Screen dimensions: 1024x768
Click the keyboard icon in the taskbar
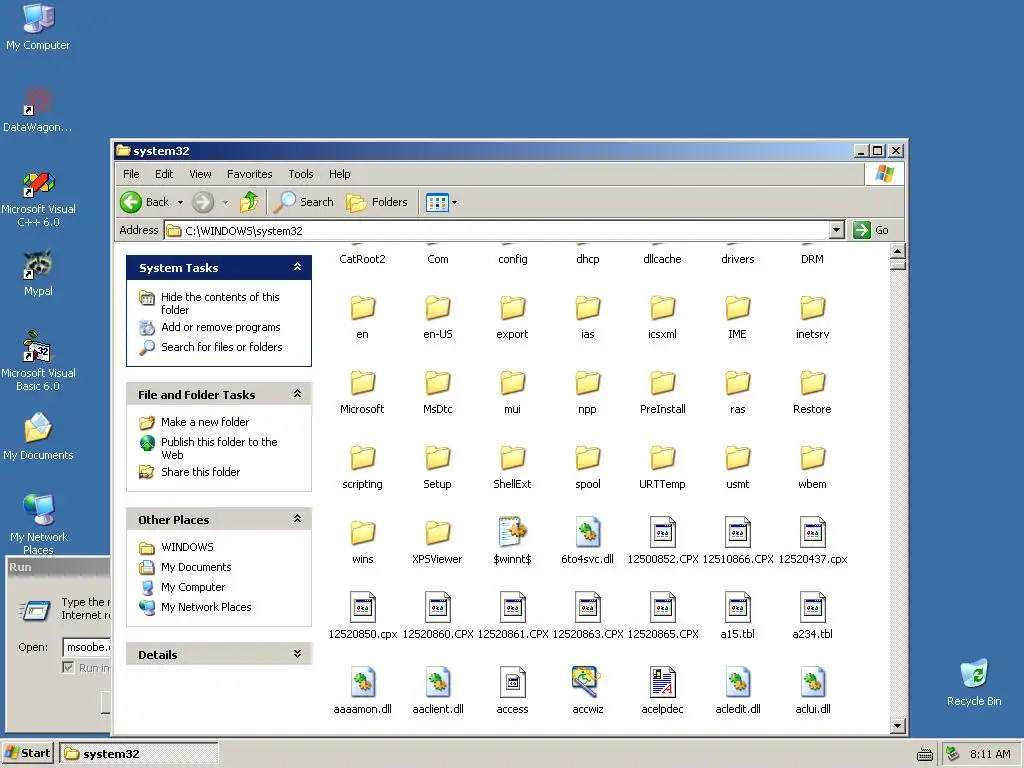[925, 754]
